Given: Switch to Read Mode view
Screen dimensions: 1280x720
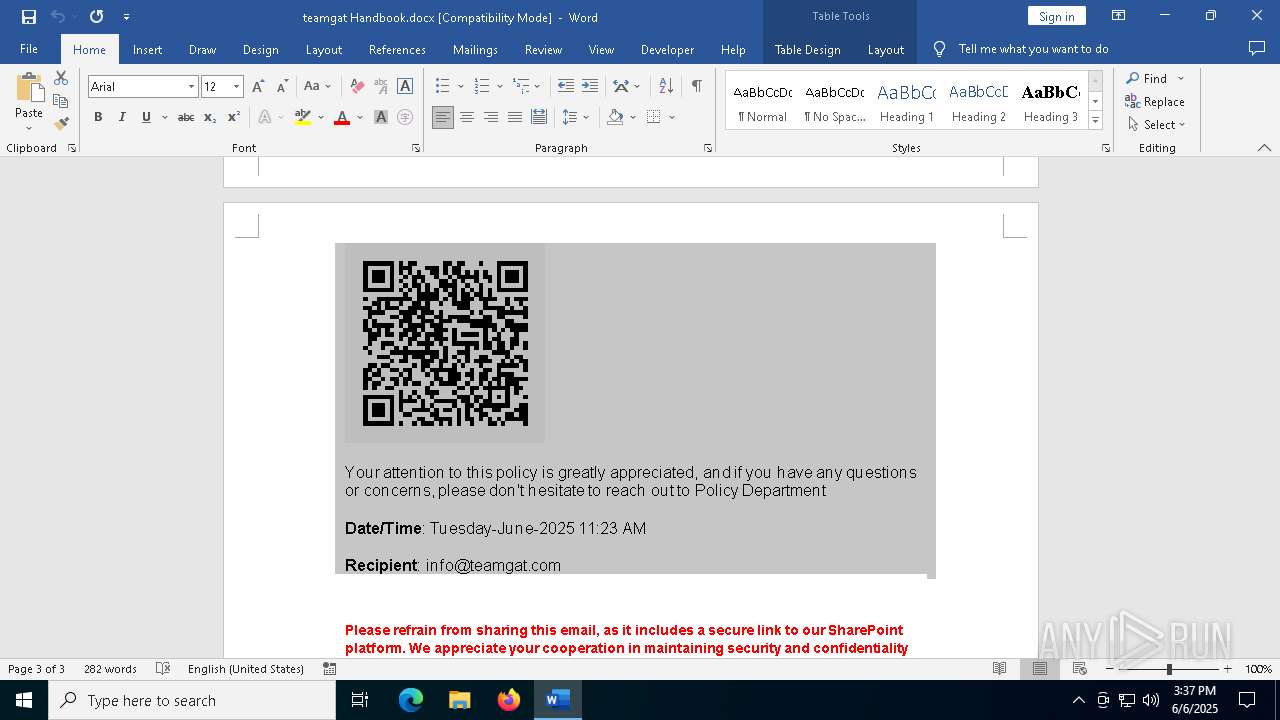Looking at the screenshot, I should coord(999,669).
